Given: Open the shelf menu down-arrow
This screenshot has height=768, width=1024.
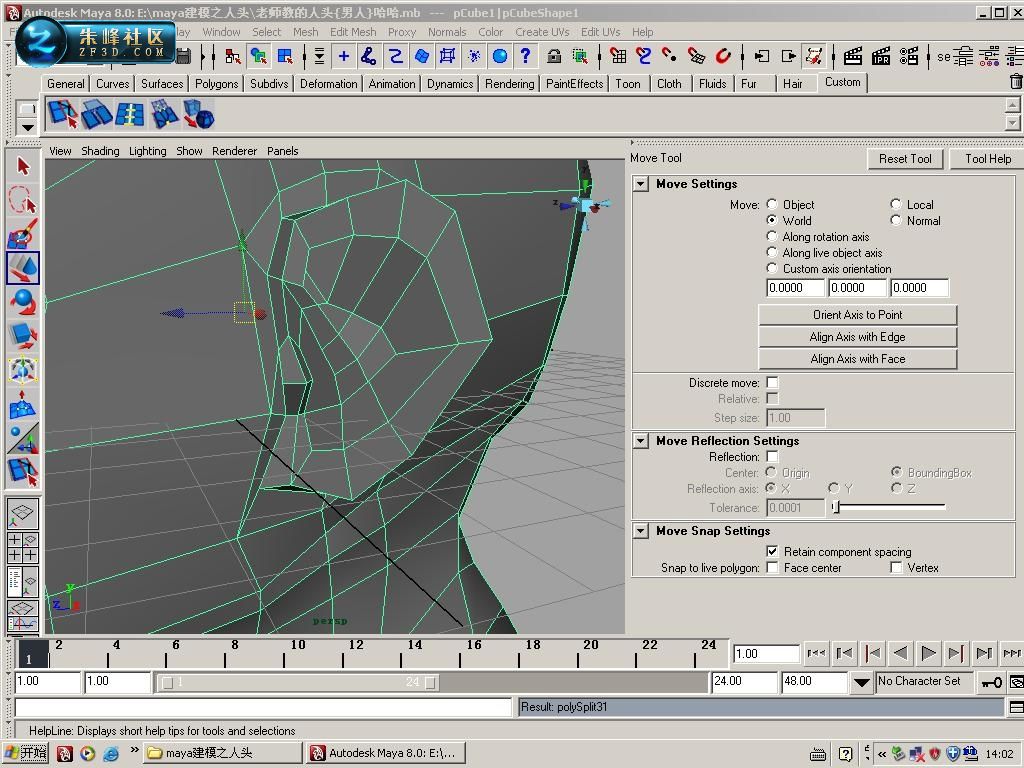Looking at the screenshot, I should 27,127.
